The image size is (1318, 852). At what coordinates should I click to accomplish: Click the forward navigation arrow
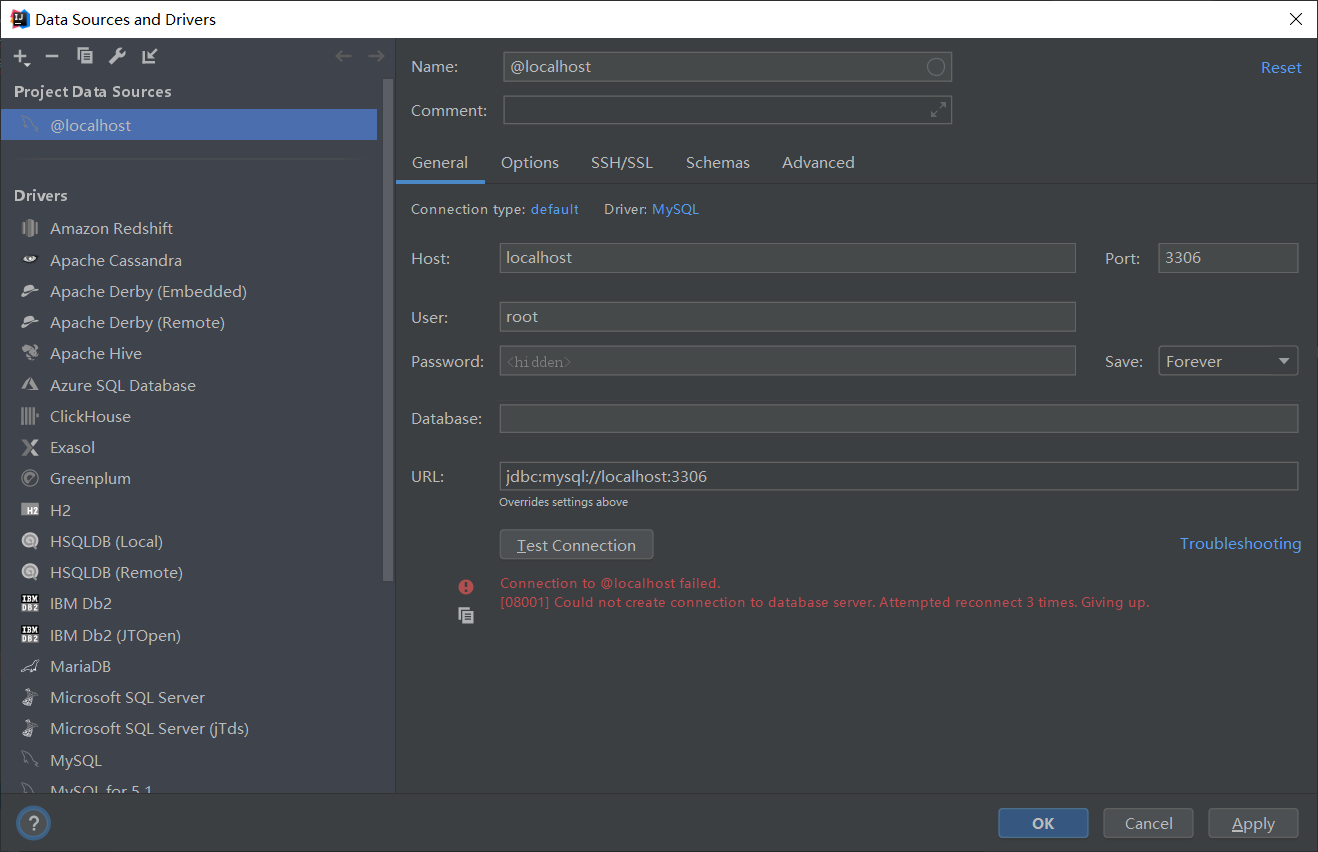click(x=376, y=56)
